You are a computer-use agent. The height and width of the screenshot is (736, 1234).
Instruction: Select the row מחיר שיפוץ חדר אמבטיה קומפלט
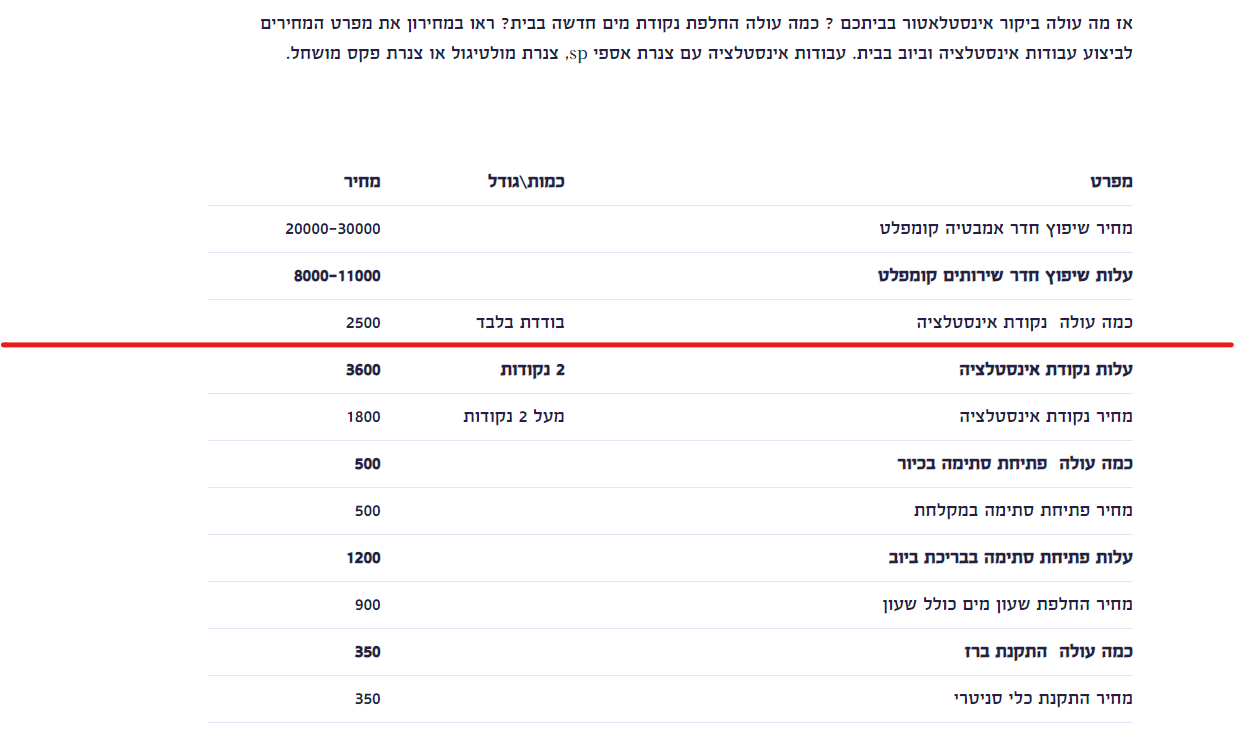[1006, 229]
